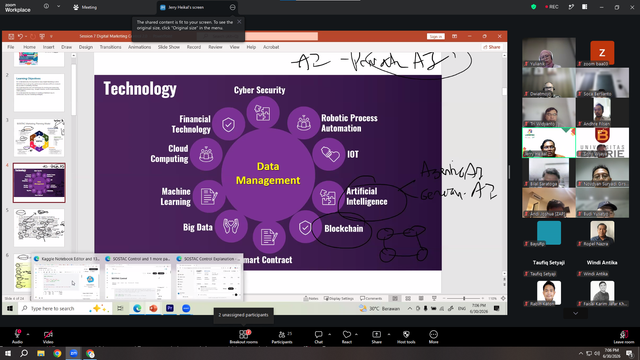Click the Leave room icon

(624, 336)
